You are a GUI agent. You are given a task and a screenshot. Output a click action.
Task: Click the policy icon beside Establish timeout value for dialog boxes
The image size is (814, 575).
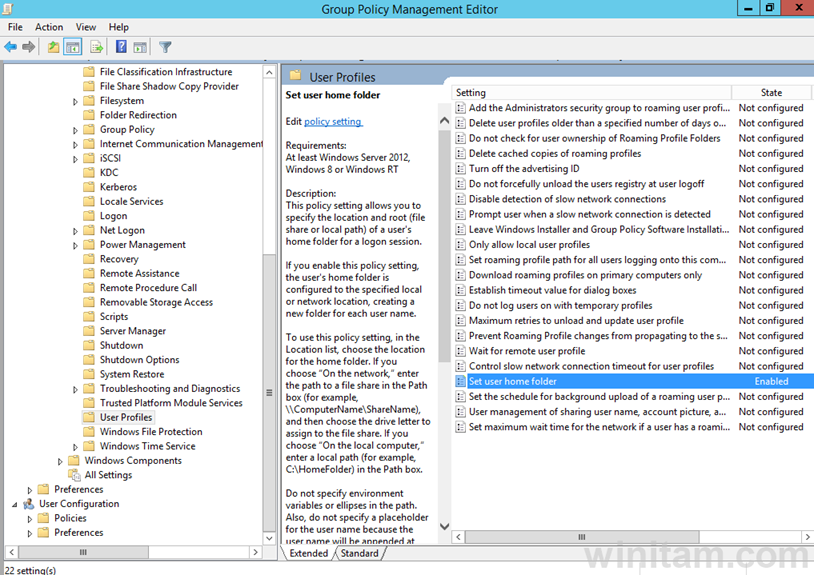[460, 290]
